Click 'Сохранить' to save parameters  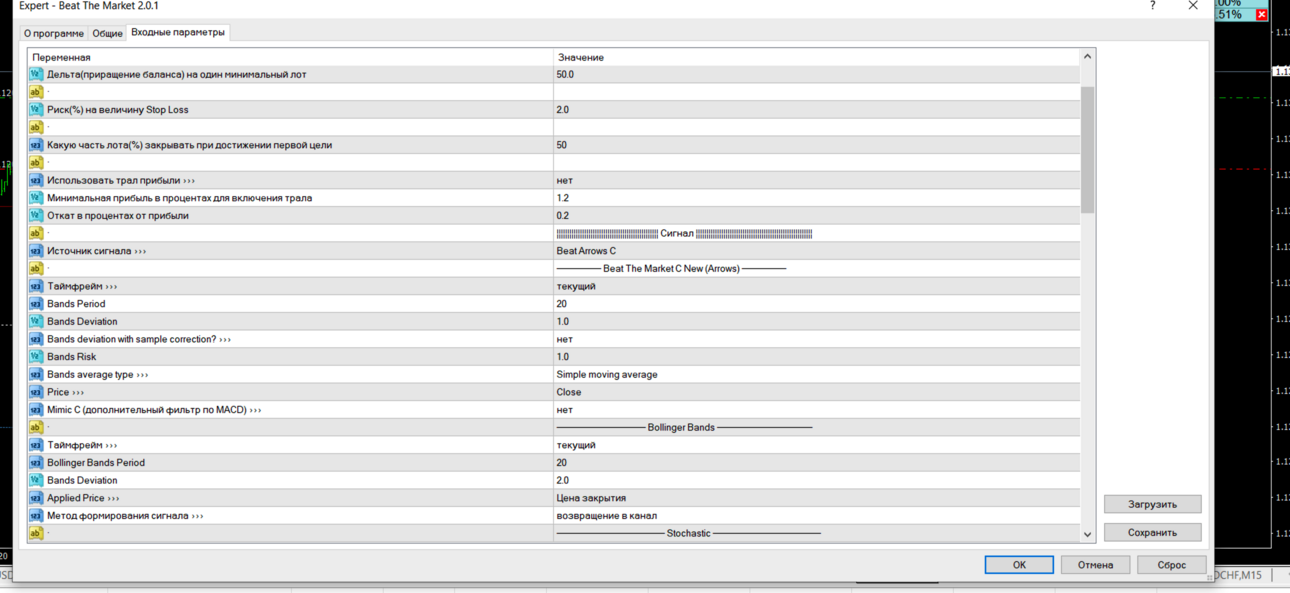tap(1152, 532)
